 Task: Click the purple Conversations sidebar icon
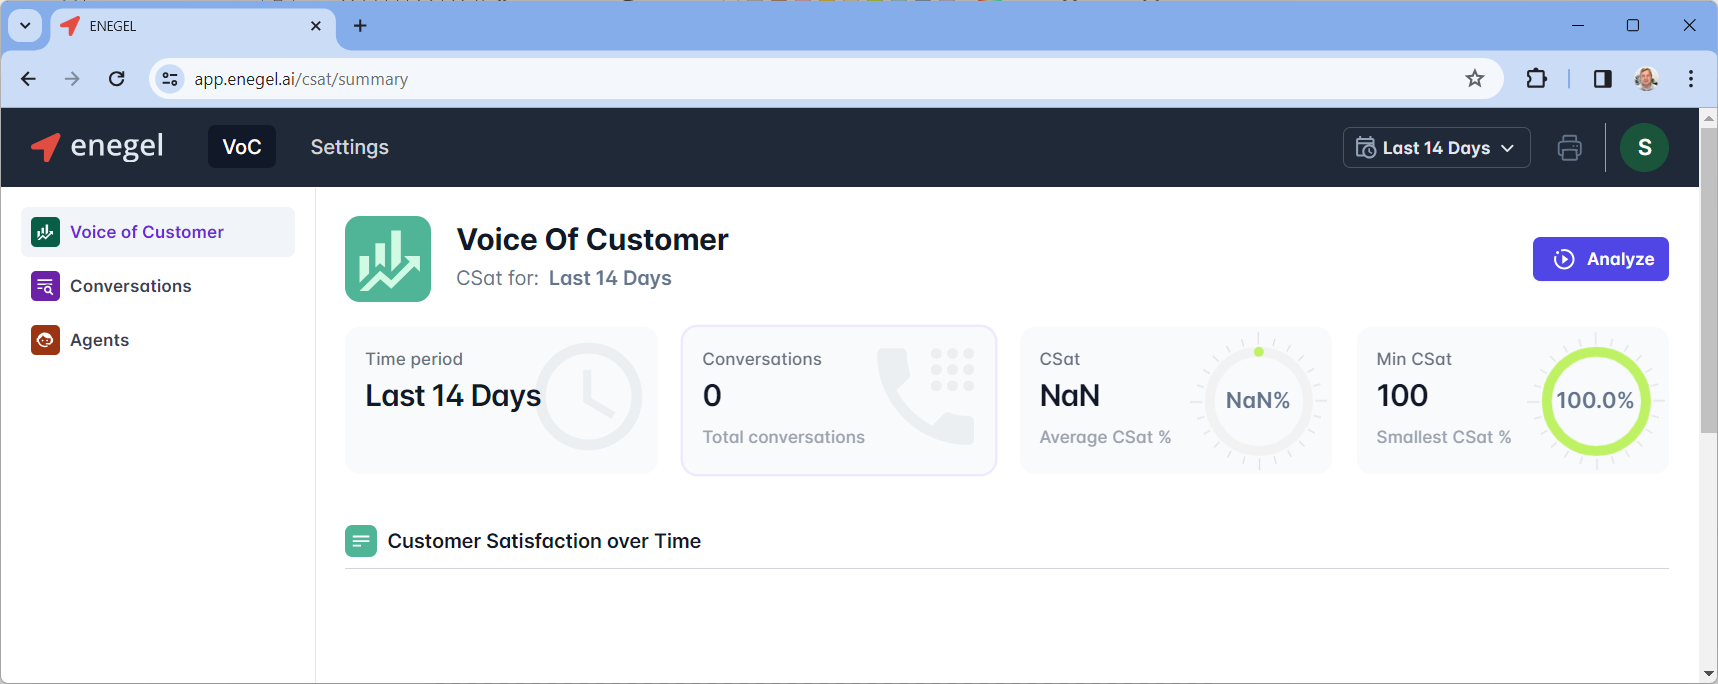45,286
